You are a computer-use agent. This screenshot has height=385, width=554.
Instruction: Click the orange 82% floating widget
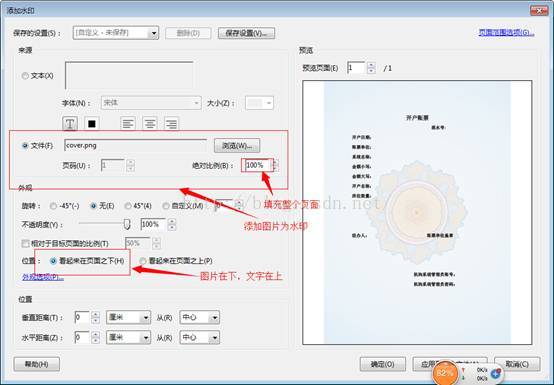(x=444, y=373)
